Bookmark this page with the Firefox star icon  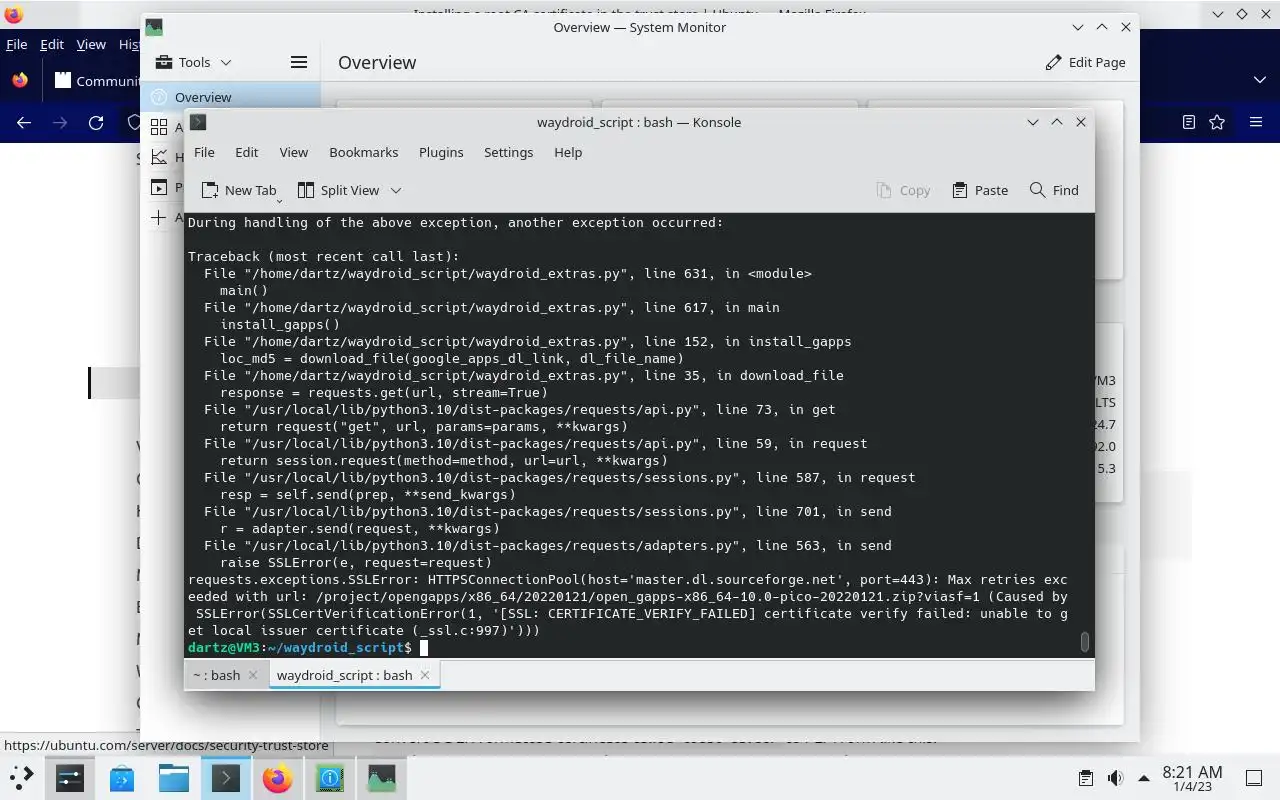point(1217,122)
